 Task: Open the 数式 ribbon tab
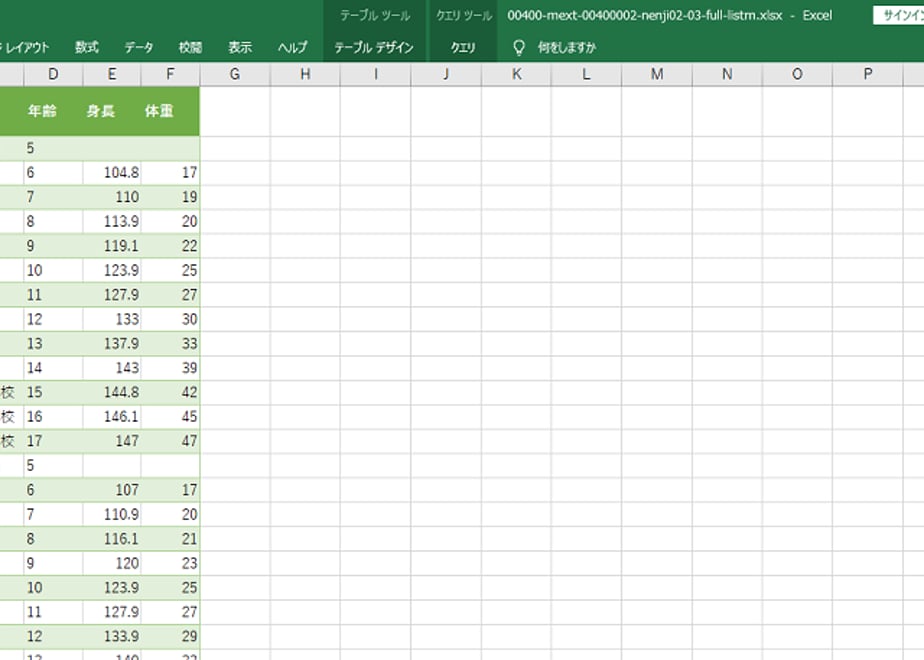[87, 48]
